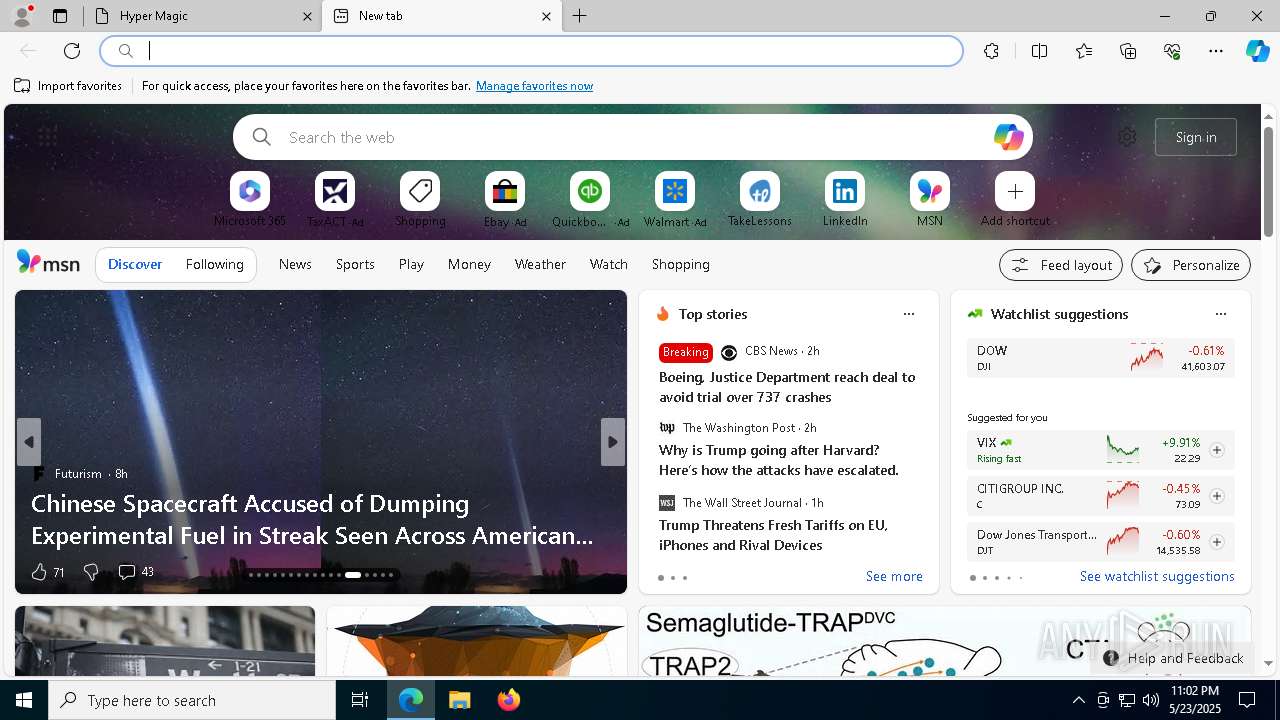Select the Following feed tab
Image resolution: width=1280 pixels, height=720 pixels.
(x=214, y=264)
